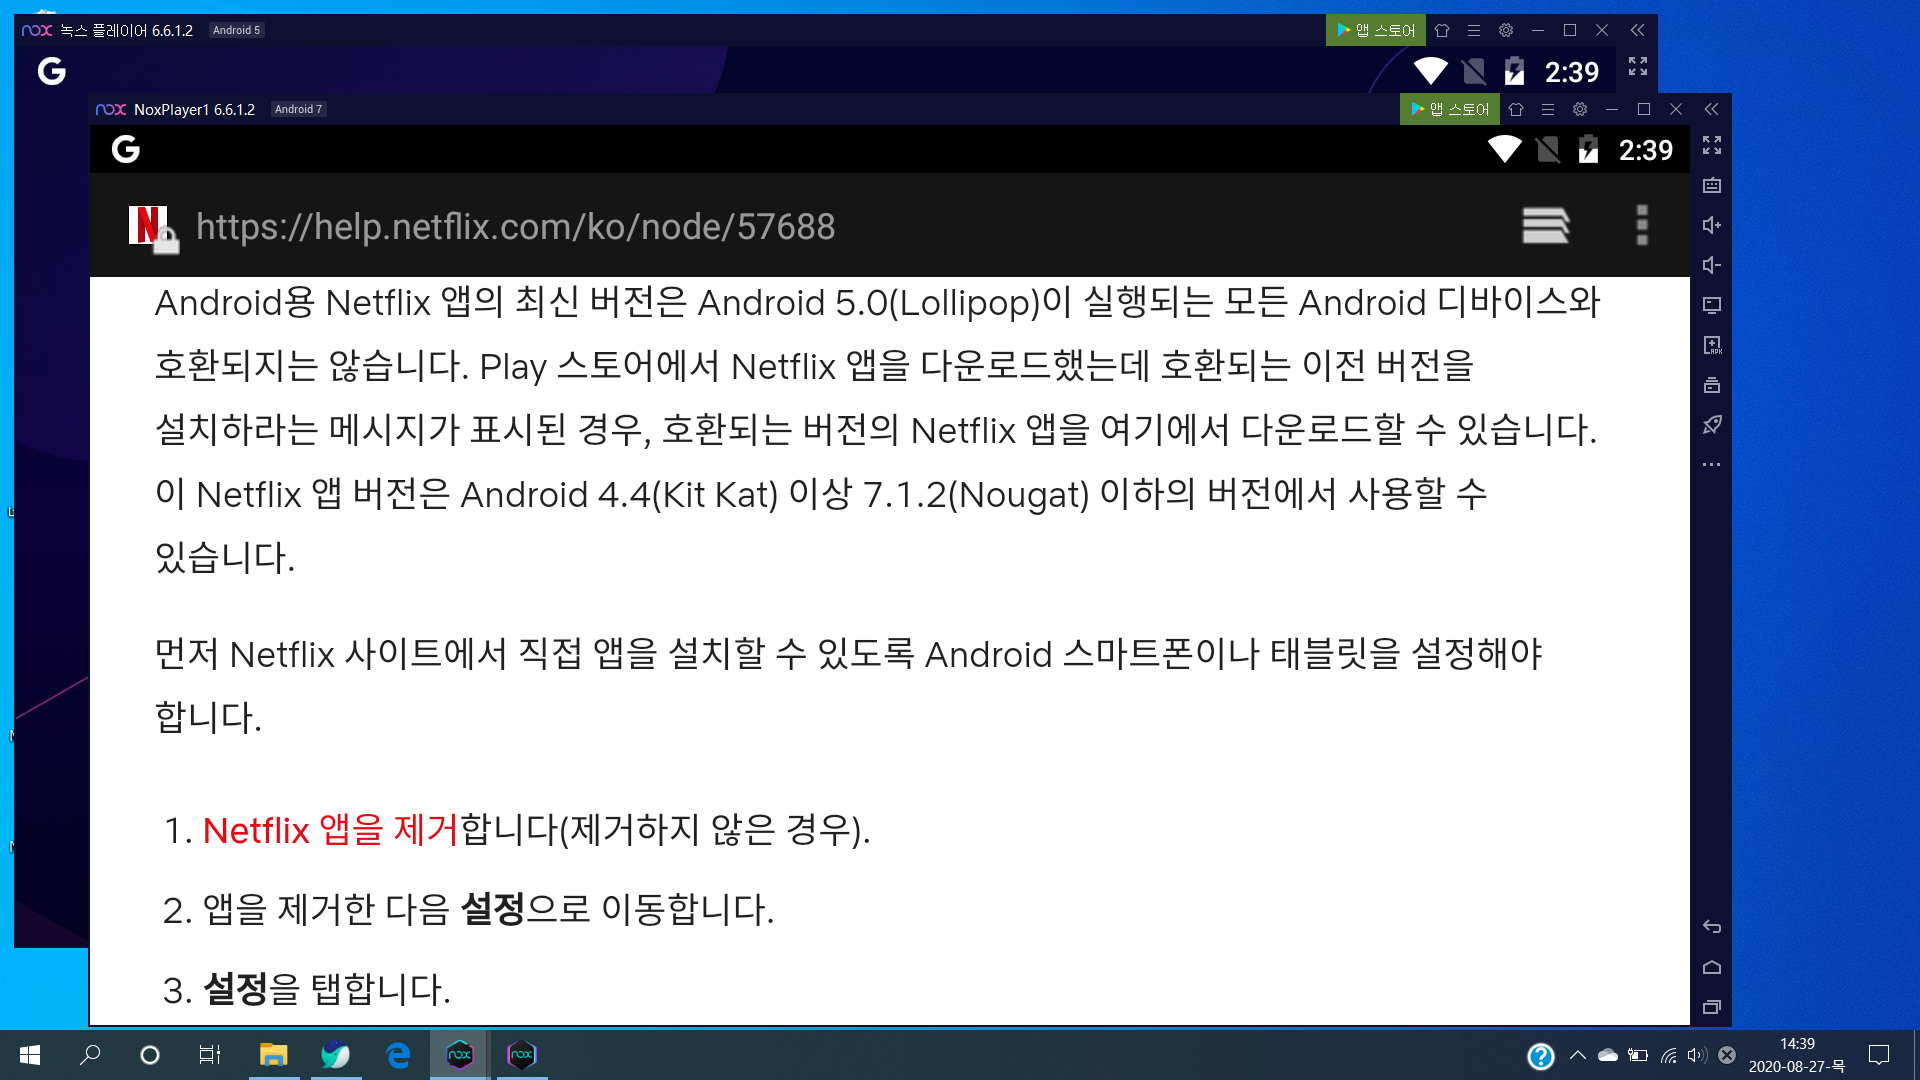Viewport: 1920px width, 1080px height.
Task: Collapse the NoxPlayer1 sidebar using the double chevron
Action: [1712, 109]
